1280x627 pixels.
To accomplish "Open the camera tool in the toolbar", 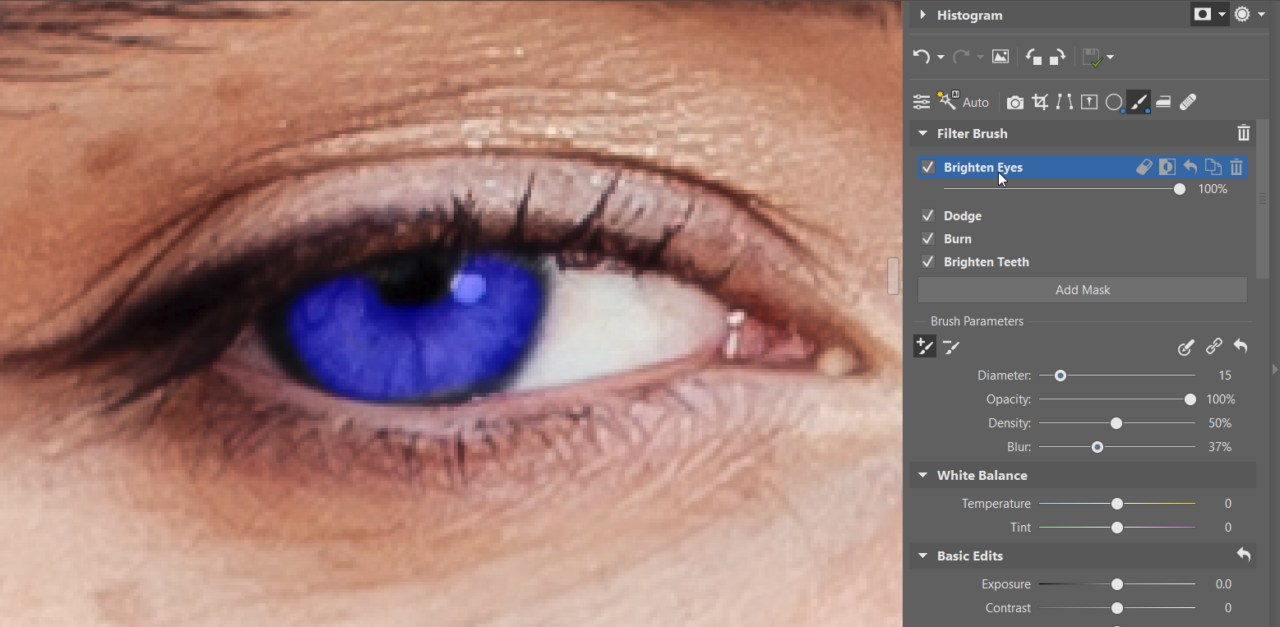I will [1015, 101].
